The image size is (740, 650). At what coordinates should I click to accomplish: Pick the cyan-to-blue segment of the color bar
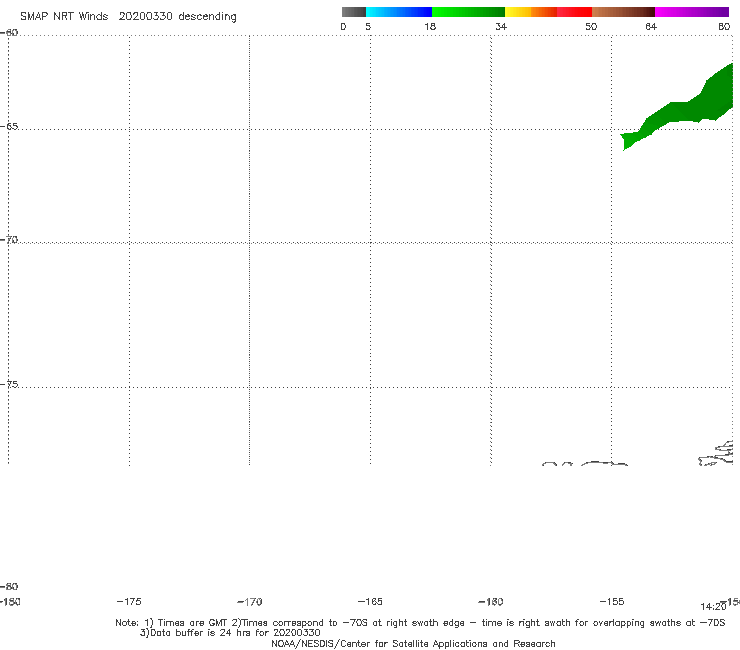[x=399, y=12]
